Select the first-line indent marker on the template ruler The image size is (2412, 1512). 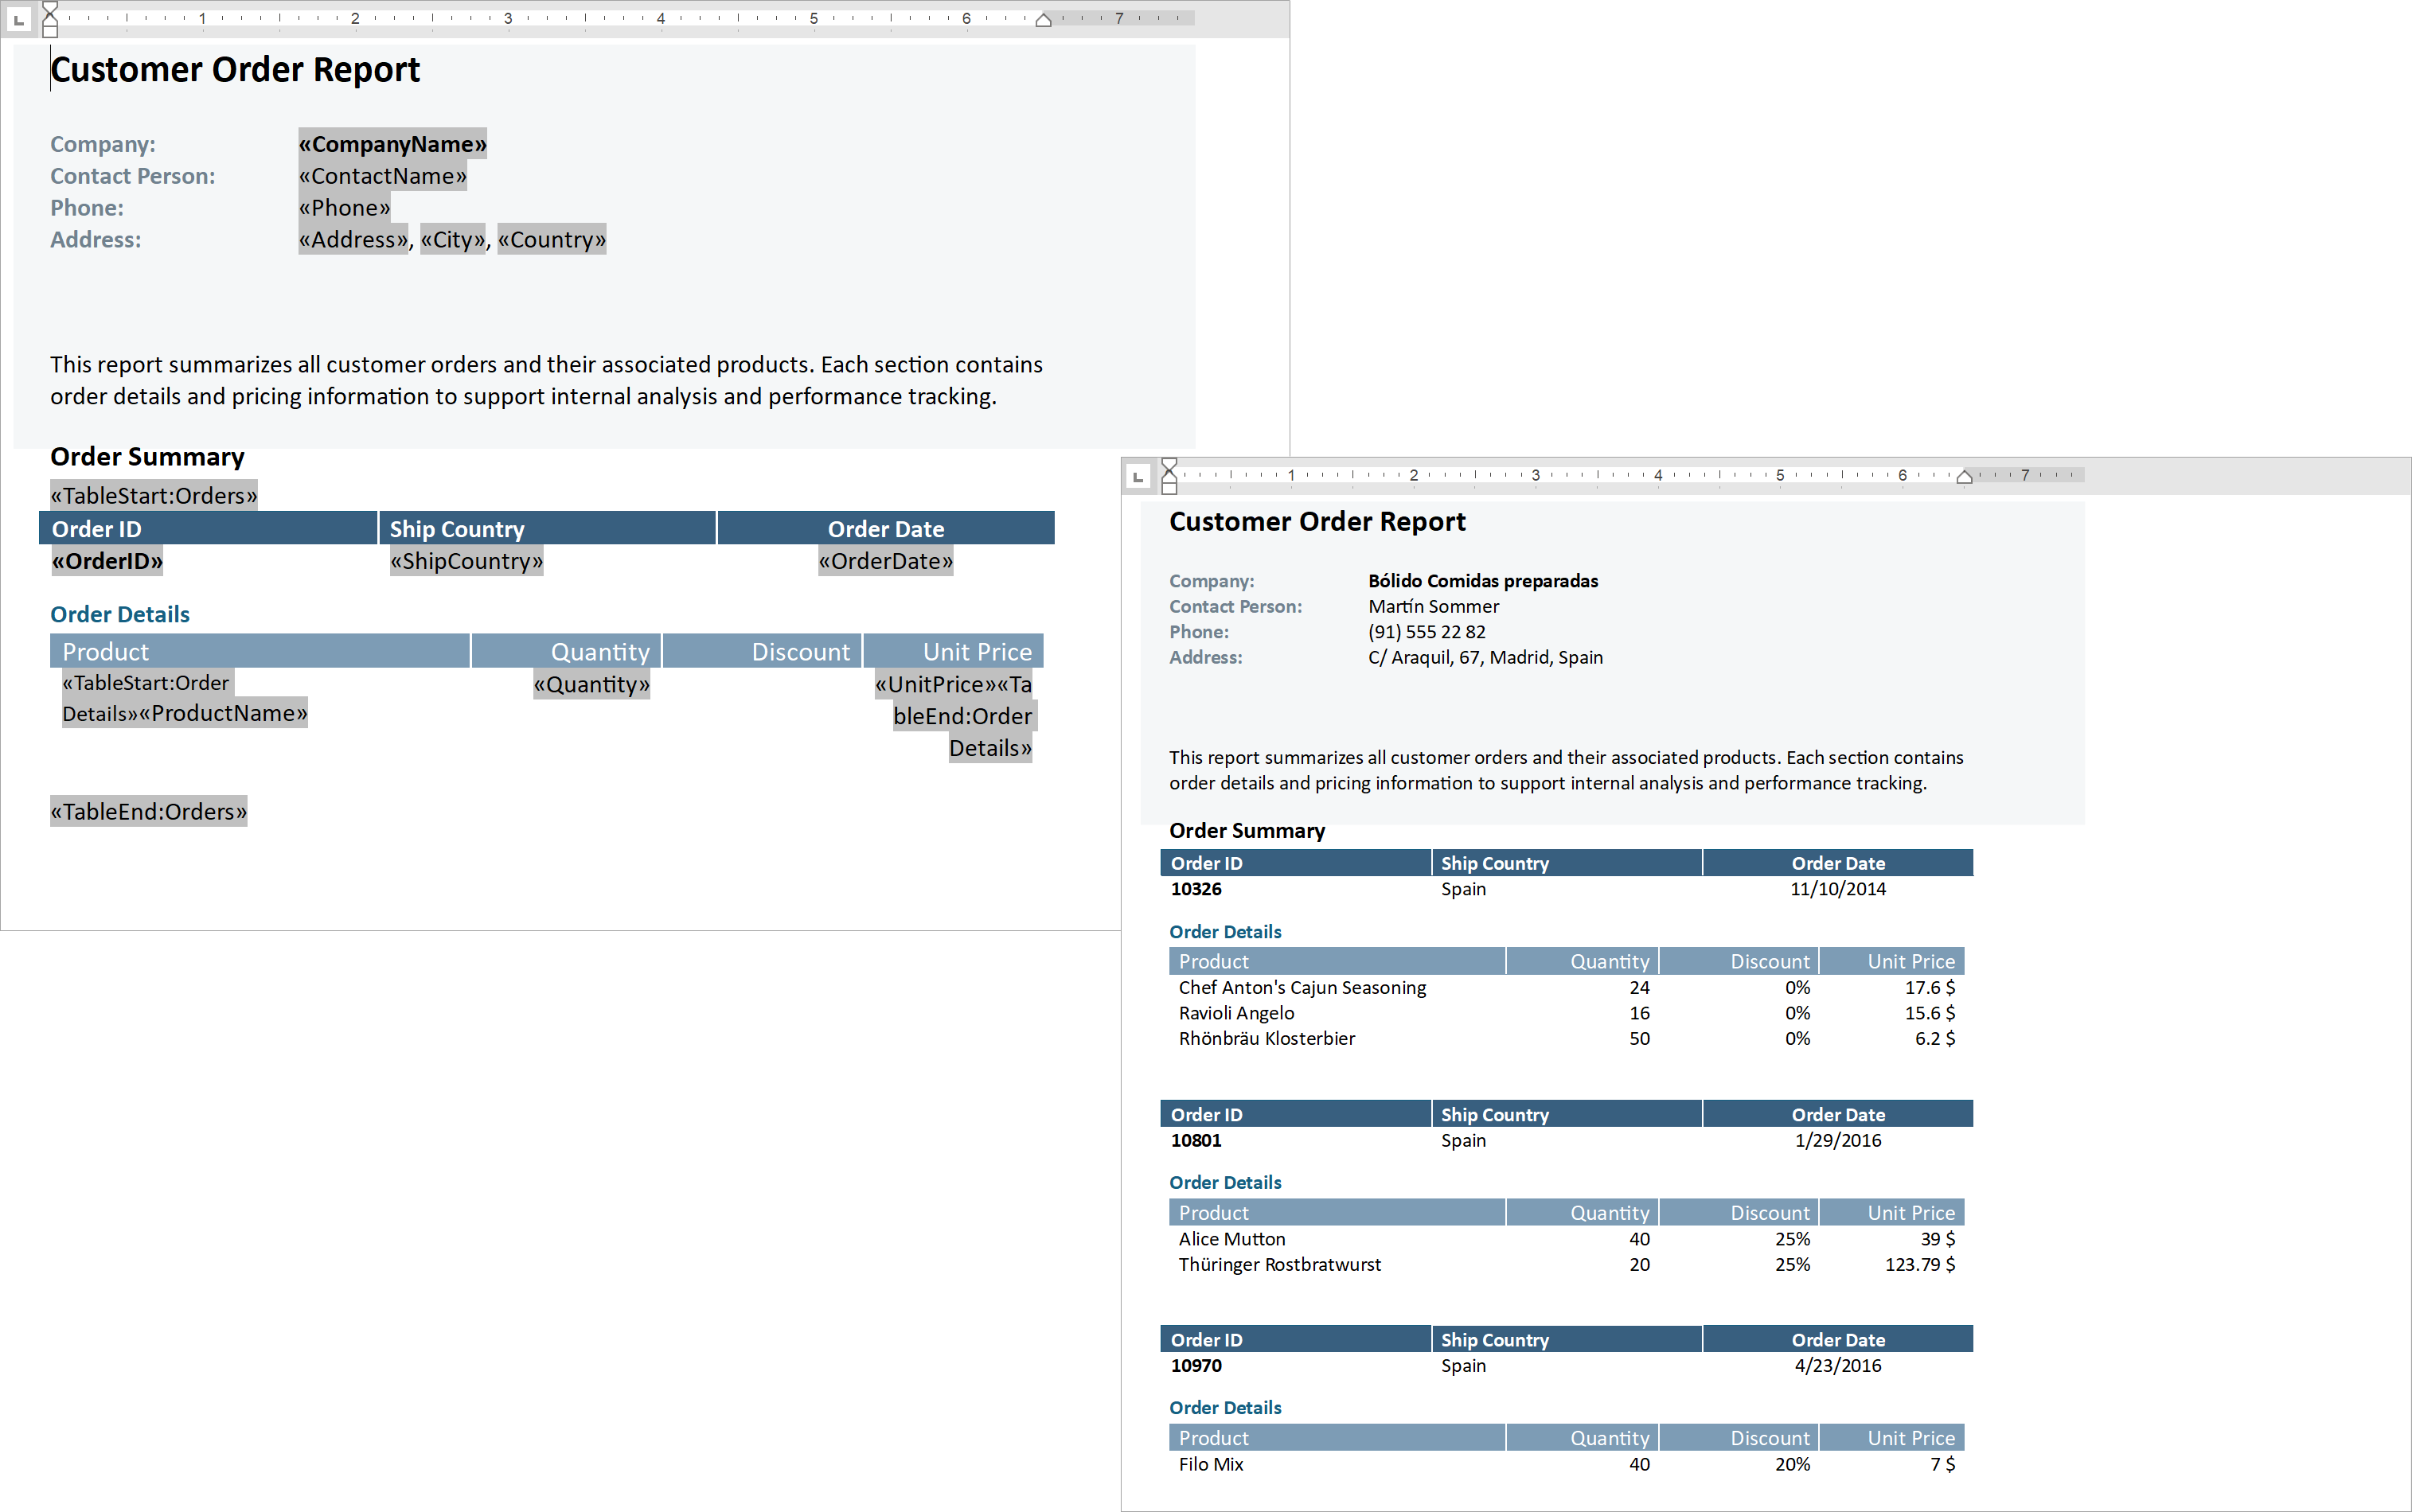pyautogui.click(x=49, y=8)
